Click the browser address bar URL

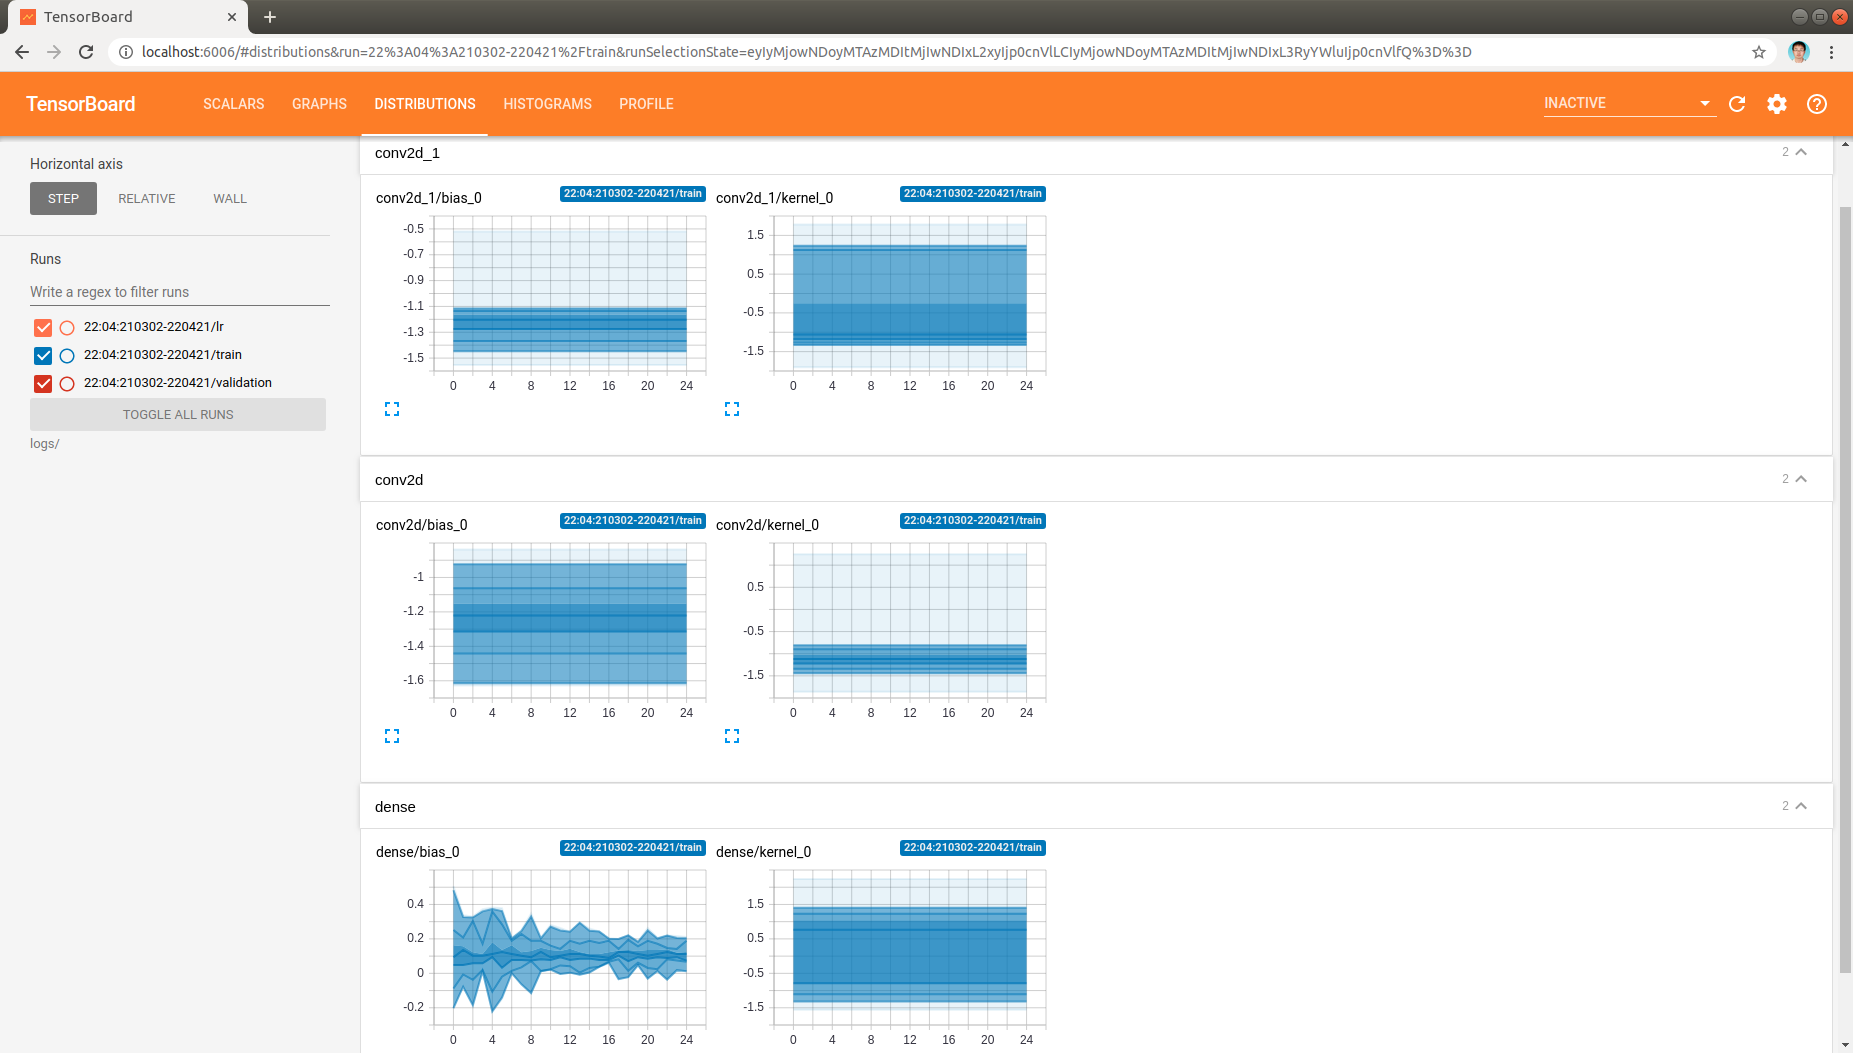point(806,52)
